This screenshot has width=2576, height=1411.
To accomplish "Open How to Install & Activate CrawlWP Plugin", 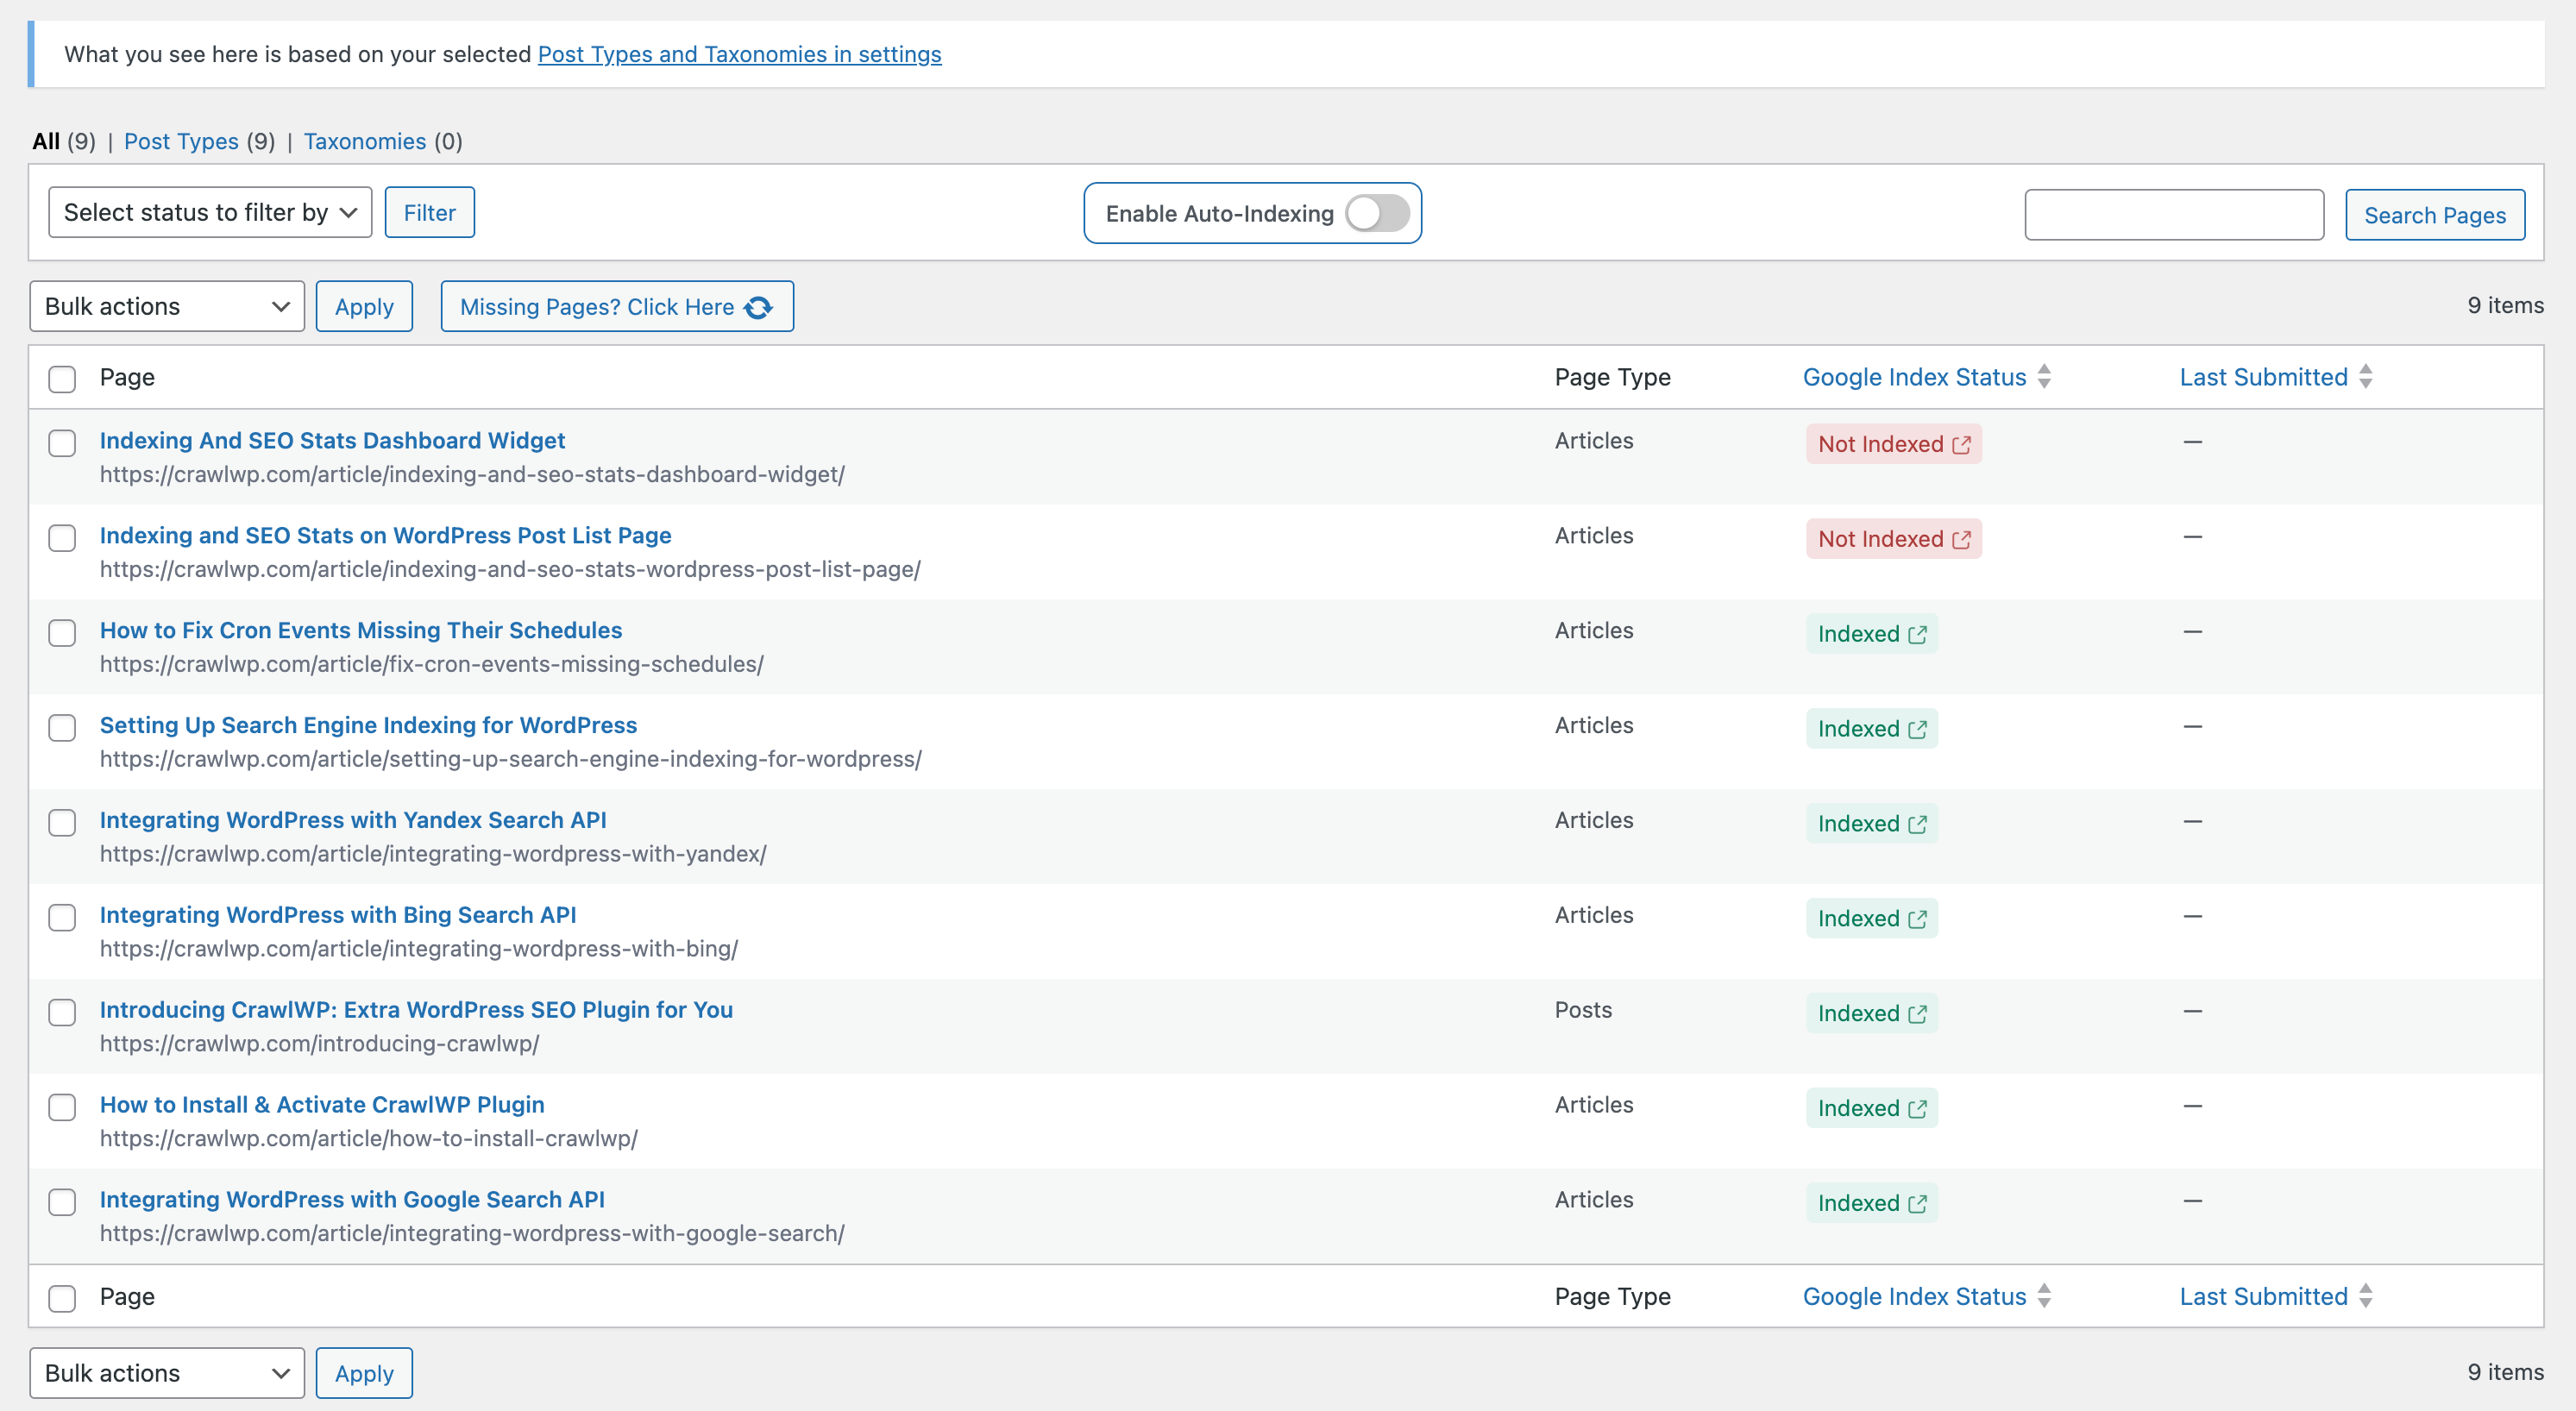I will pos(322,1105).
